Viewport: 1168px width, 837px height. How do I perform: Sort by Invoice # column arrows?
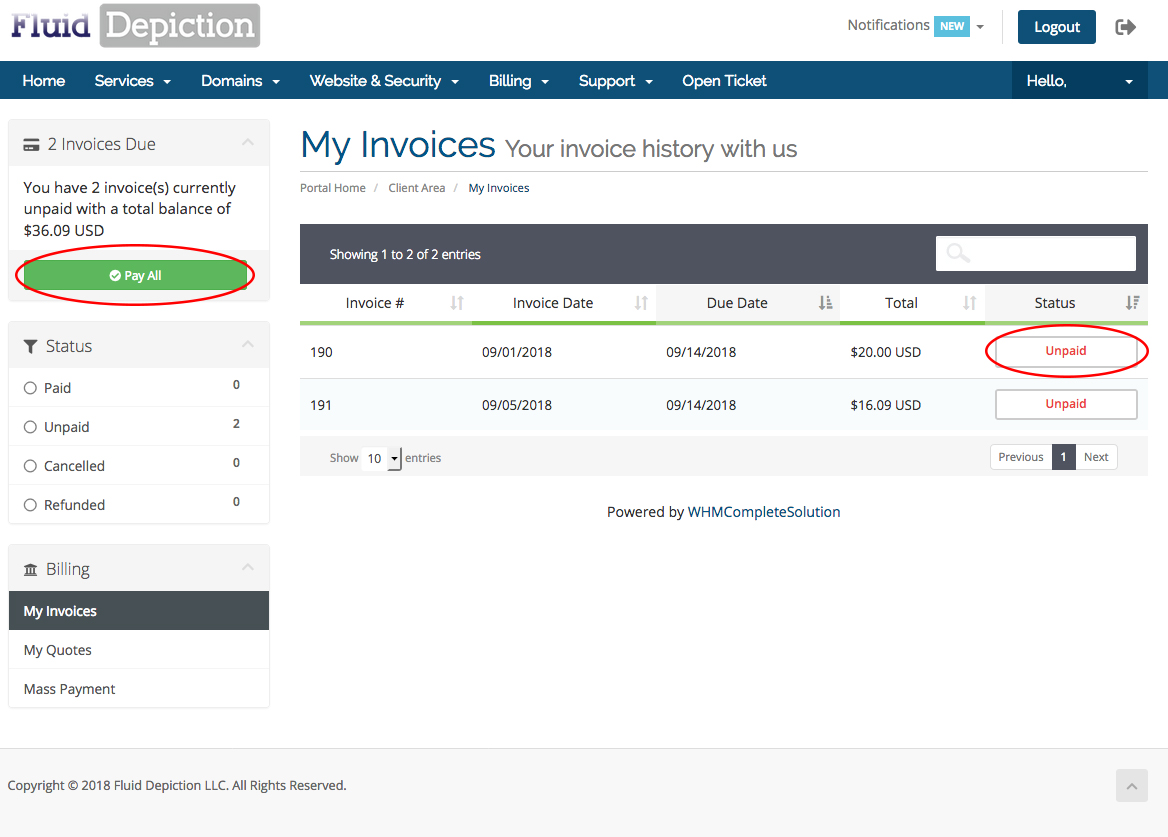457,302
